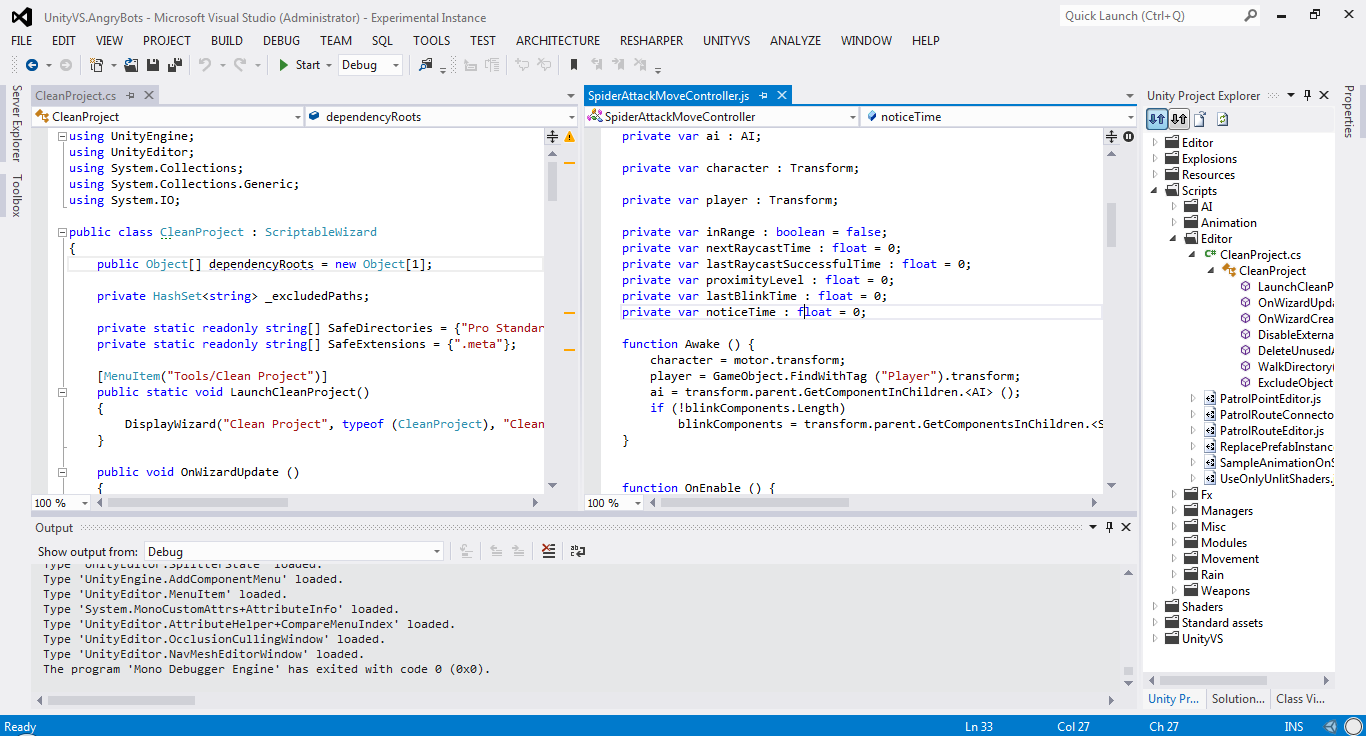Click the pin icon on CleanProject.cs tab
Viewport: 1366px width, 736px height.
131,95
